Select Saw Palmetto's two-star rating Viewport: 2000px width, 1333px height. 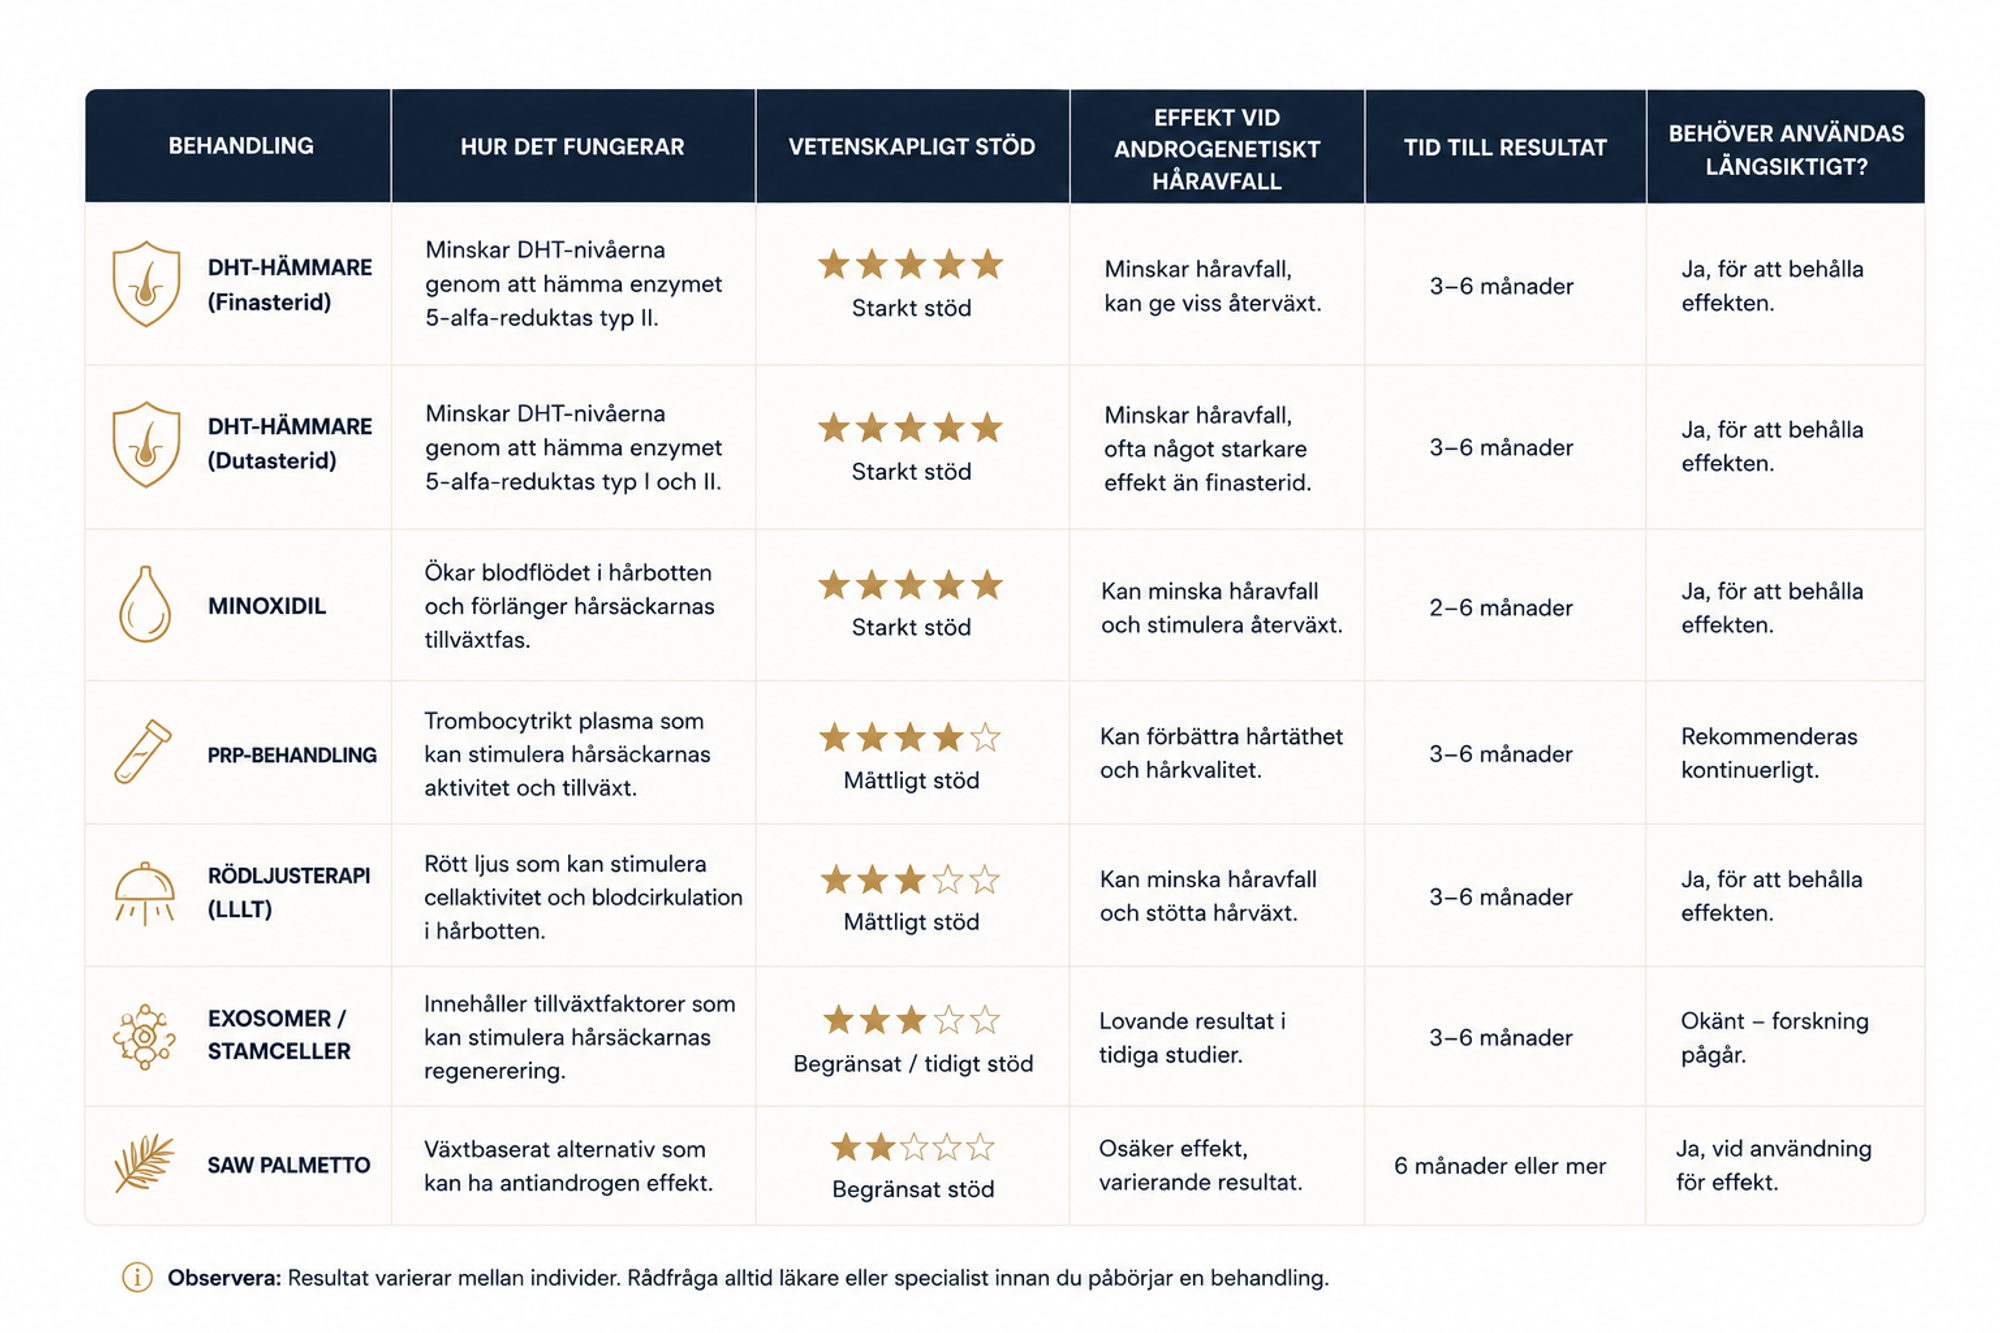pos(912,1147)
